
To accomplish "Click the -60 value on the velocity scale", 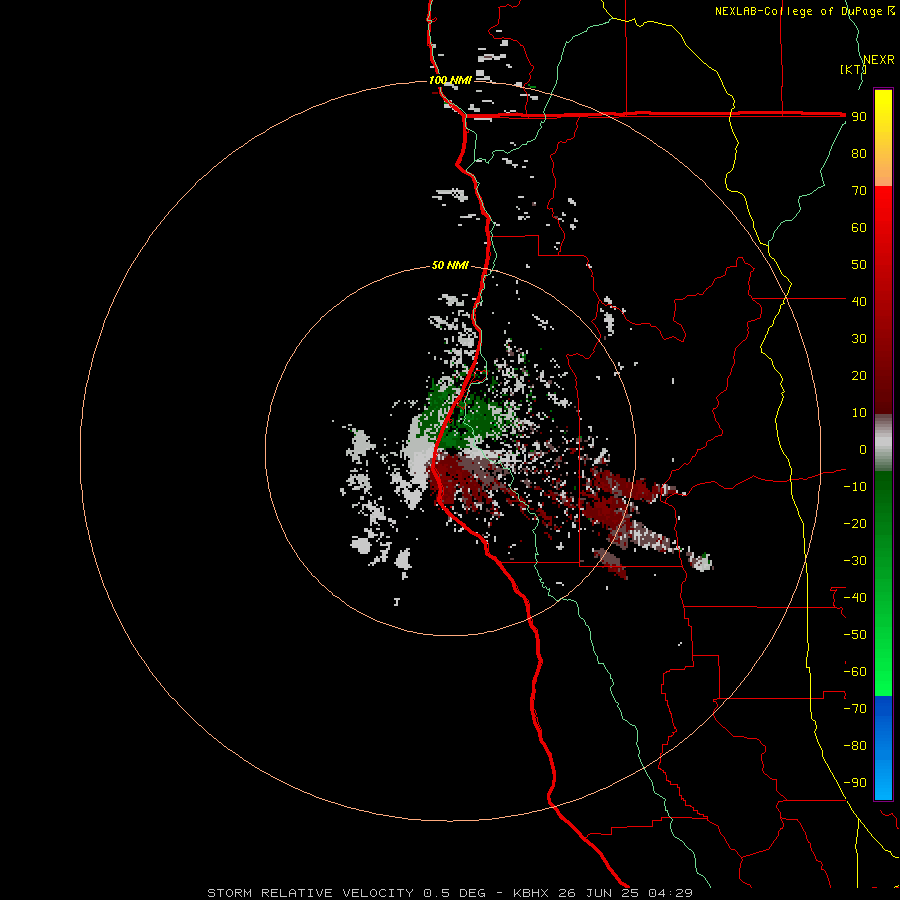I will pos(855,672).
